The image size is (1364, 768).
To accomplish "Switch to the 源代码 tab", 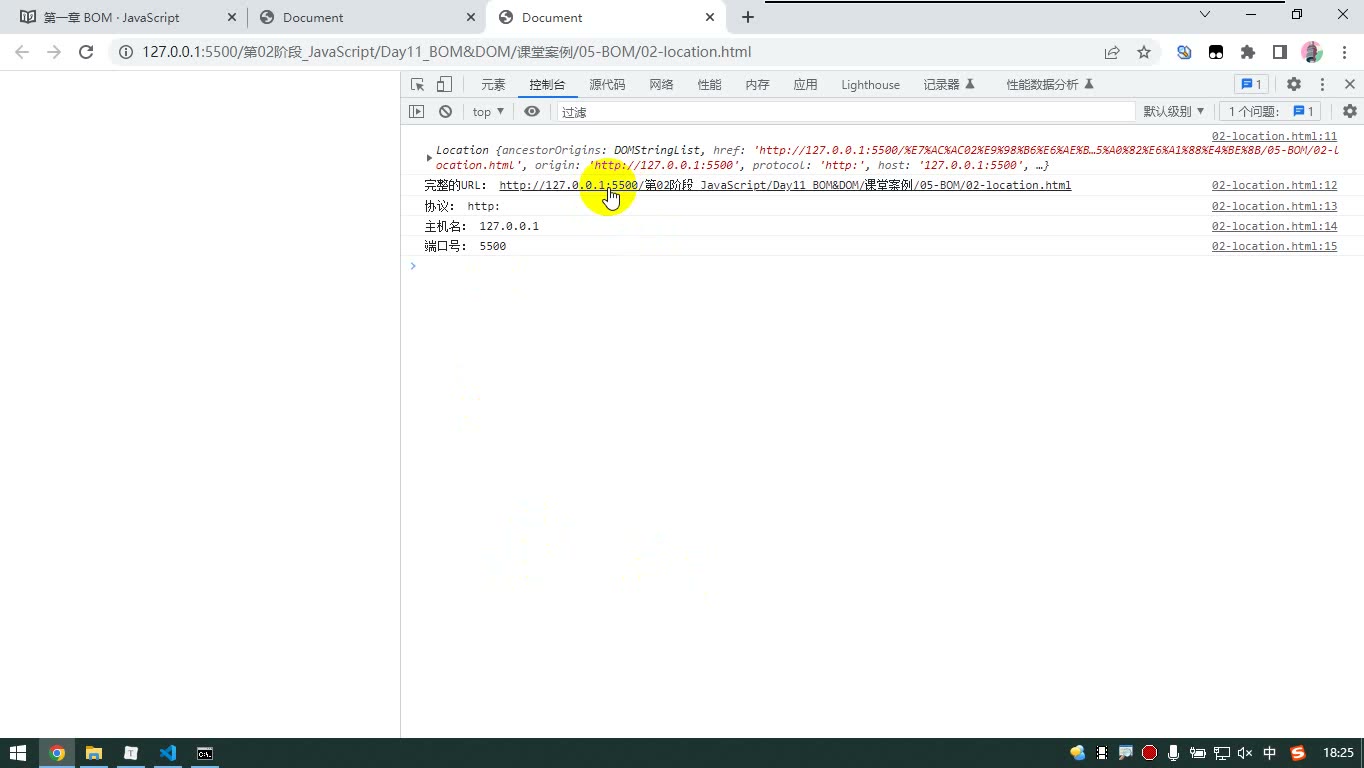I will pos(607,85).
